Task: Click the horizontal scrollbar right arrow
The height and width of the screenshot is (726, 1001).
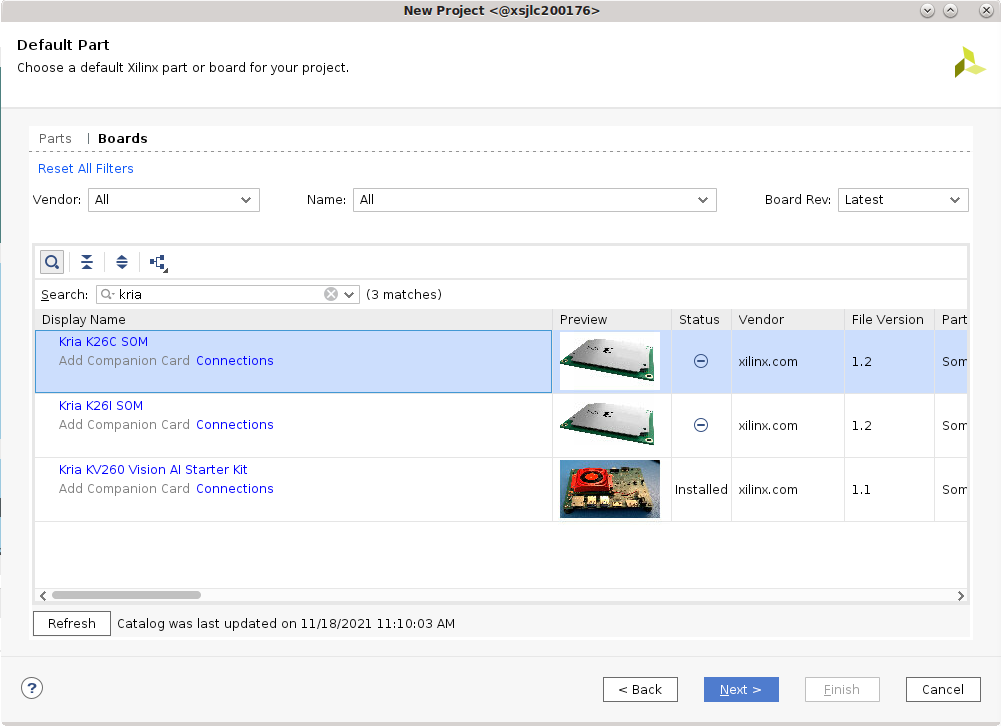Action: pos(960,595)
